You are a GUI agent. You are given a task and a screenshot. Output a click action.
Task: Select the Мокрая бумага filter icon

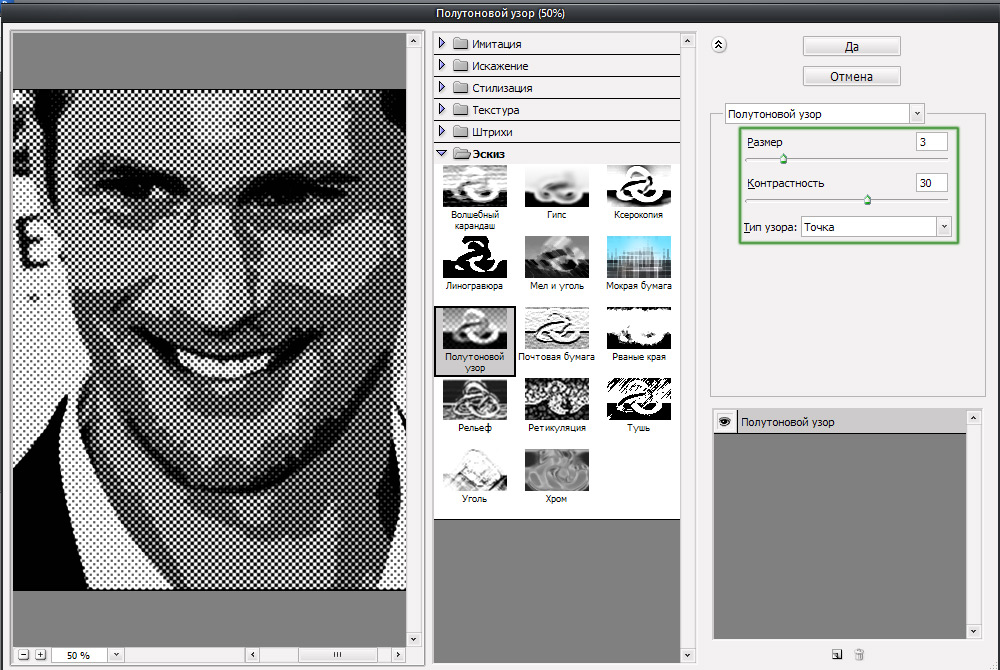(639, 257)
